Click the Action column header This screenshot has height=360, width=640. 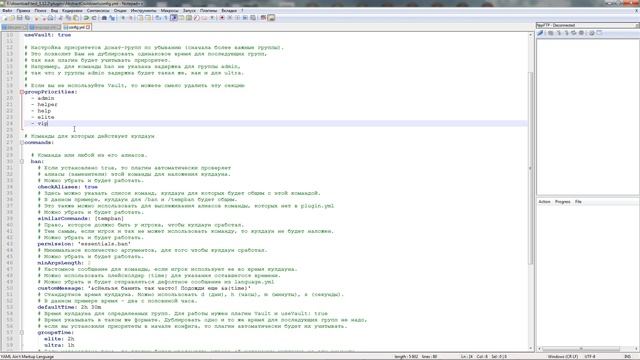coord(544,202)
